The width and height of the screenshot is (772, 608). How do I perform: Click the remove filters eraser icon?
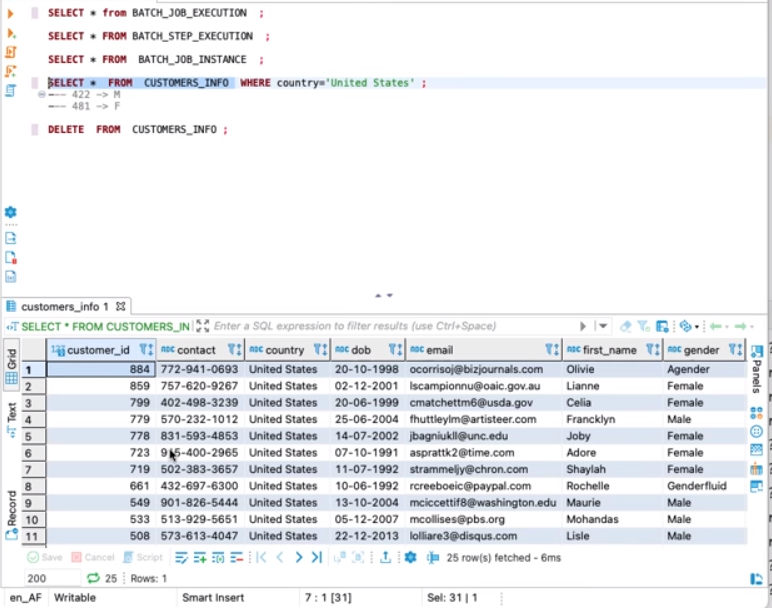[x=625, y=326]
